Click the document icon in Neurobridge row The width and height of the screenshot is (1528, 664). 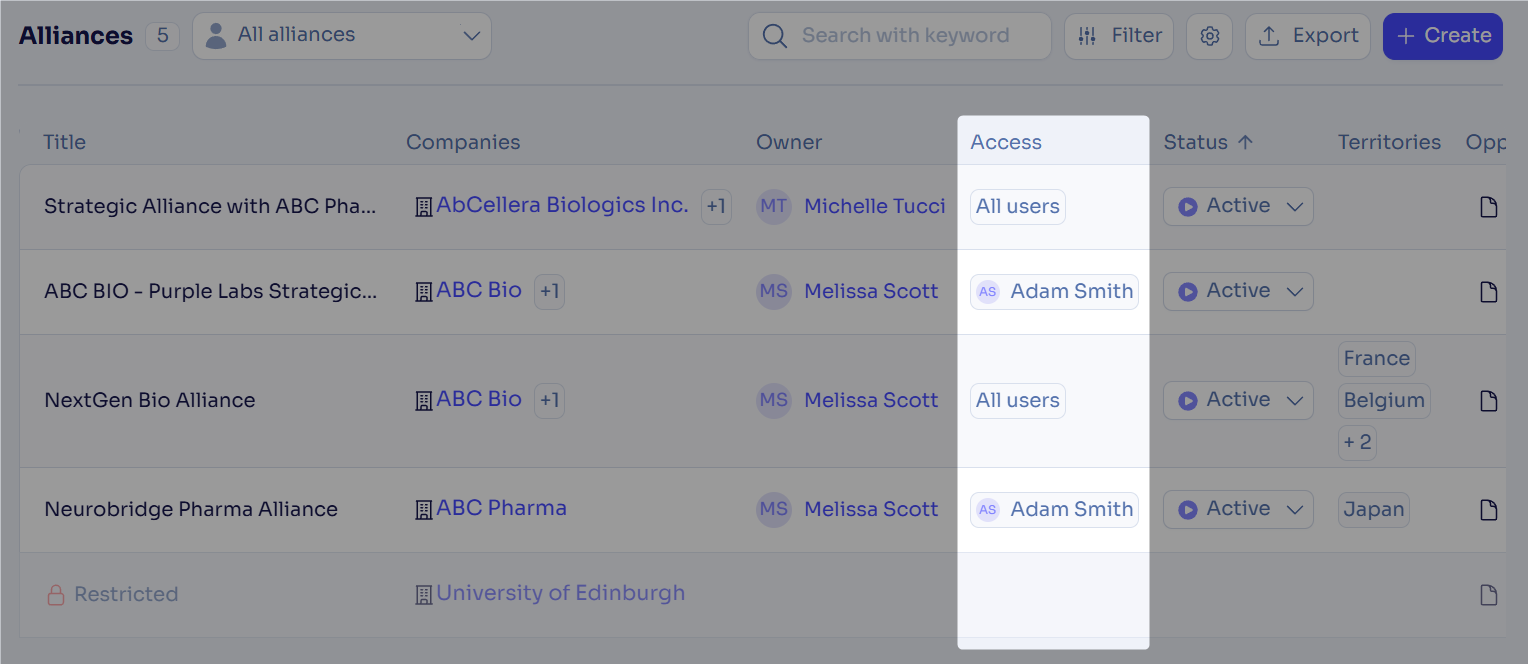pos(1488,509)
